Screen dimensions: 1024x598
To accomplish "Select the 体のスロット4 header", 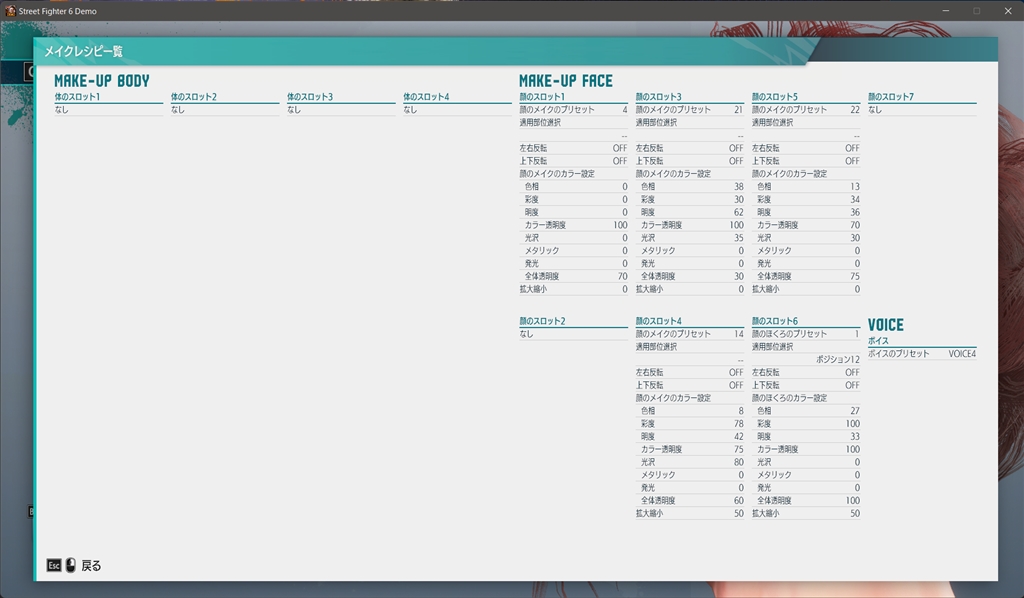I will [426, 97].
